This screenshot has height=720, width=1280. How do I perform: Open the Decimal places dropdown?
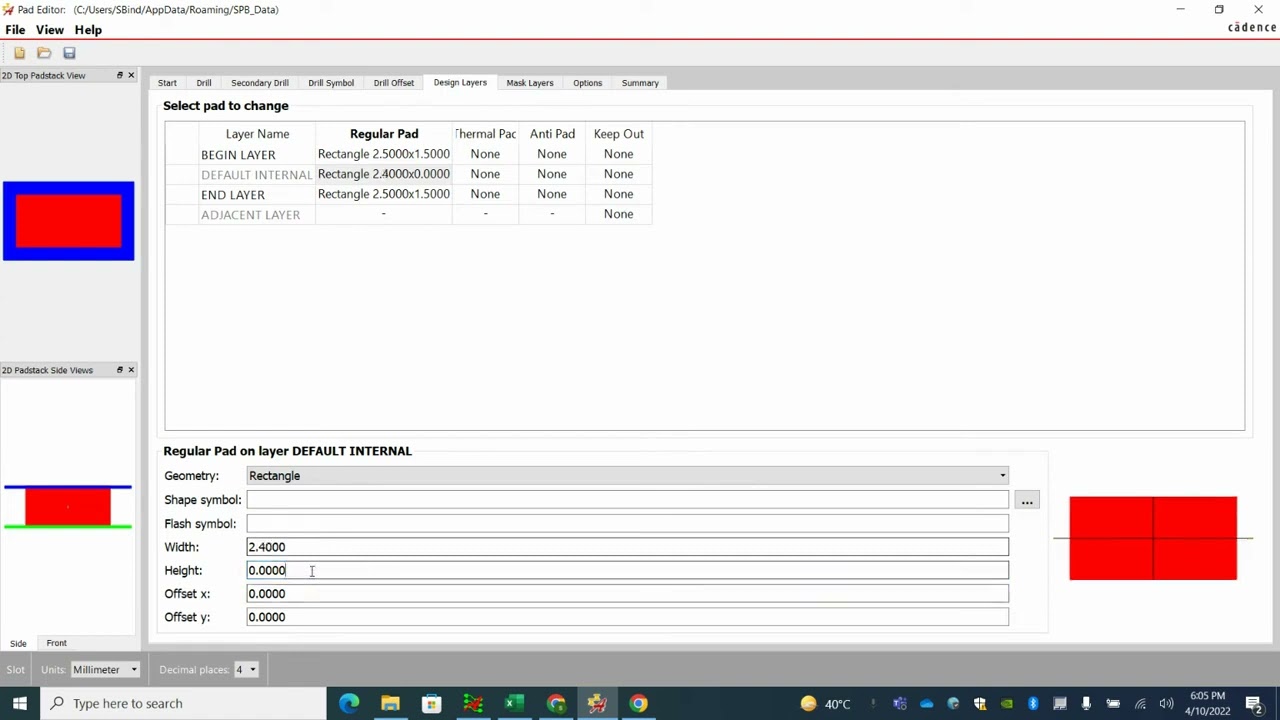[x=246, y=670]
